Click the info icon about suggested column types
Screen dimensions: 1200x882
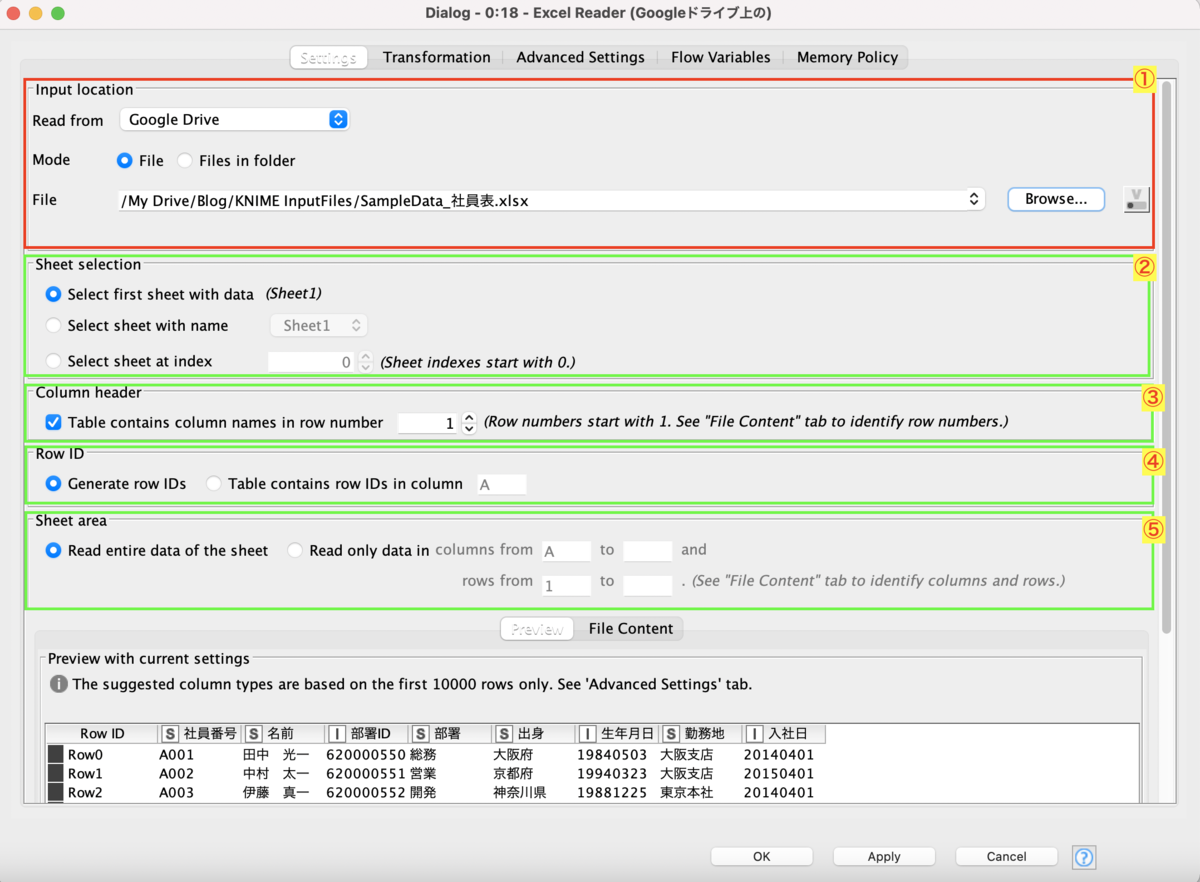pos(58,685)
